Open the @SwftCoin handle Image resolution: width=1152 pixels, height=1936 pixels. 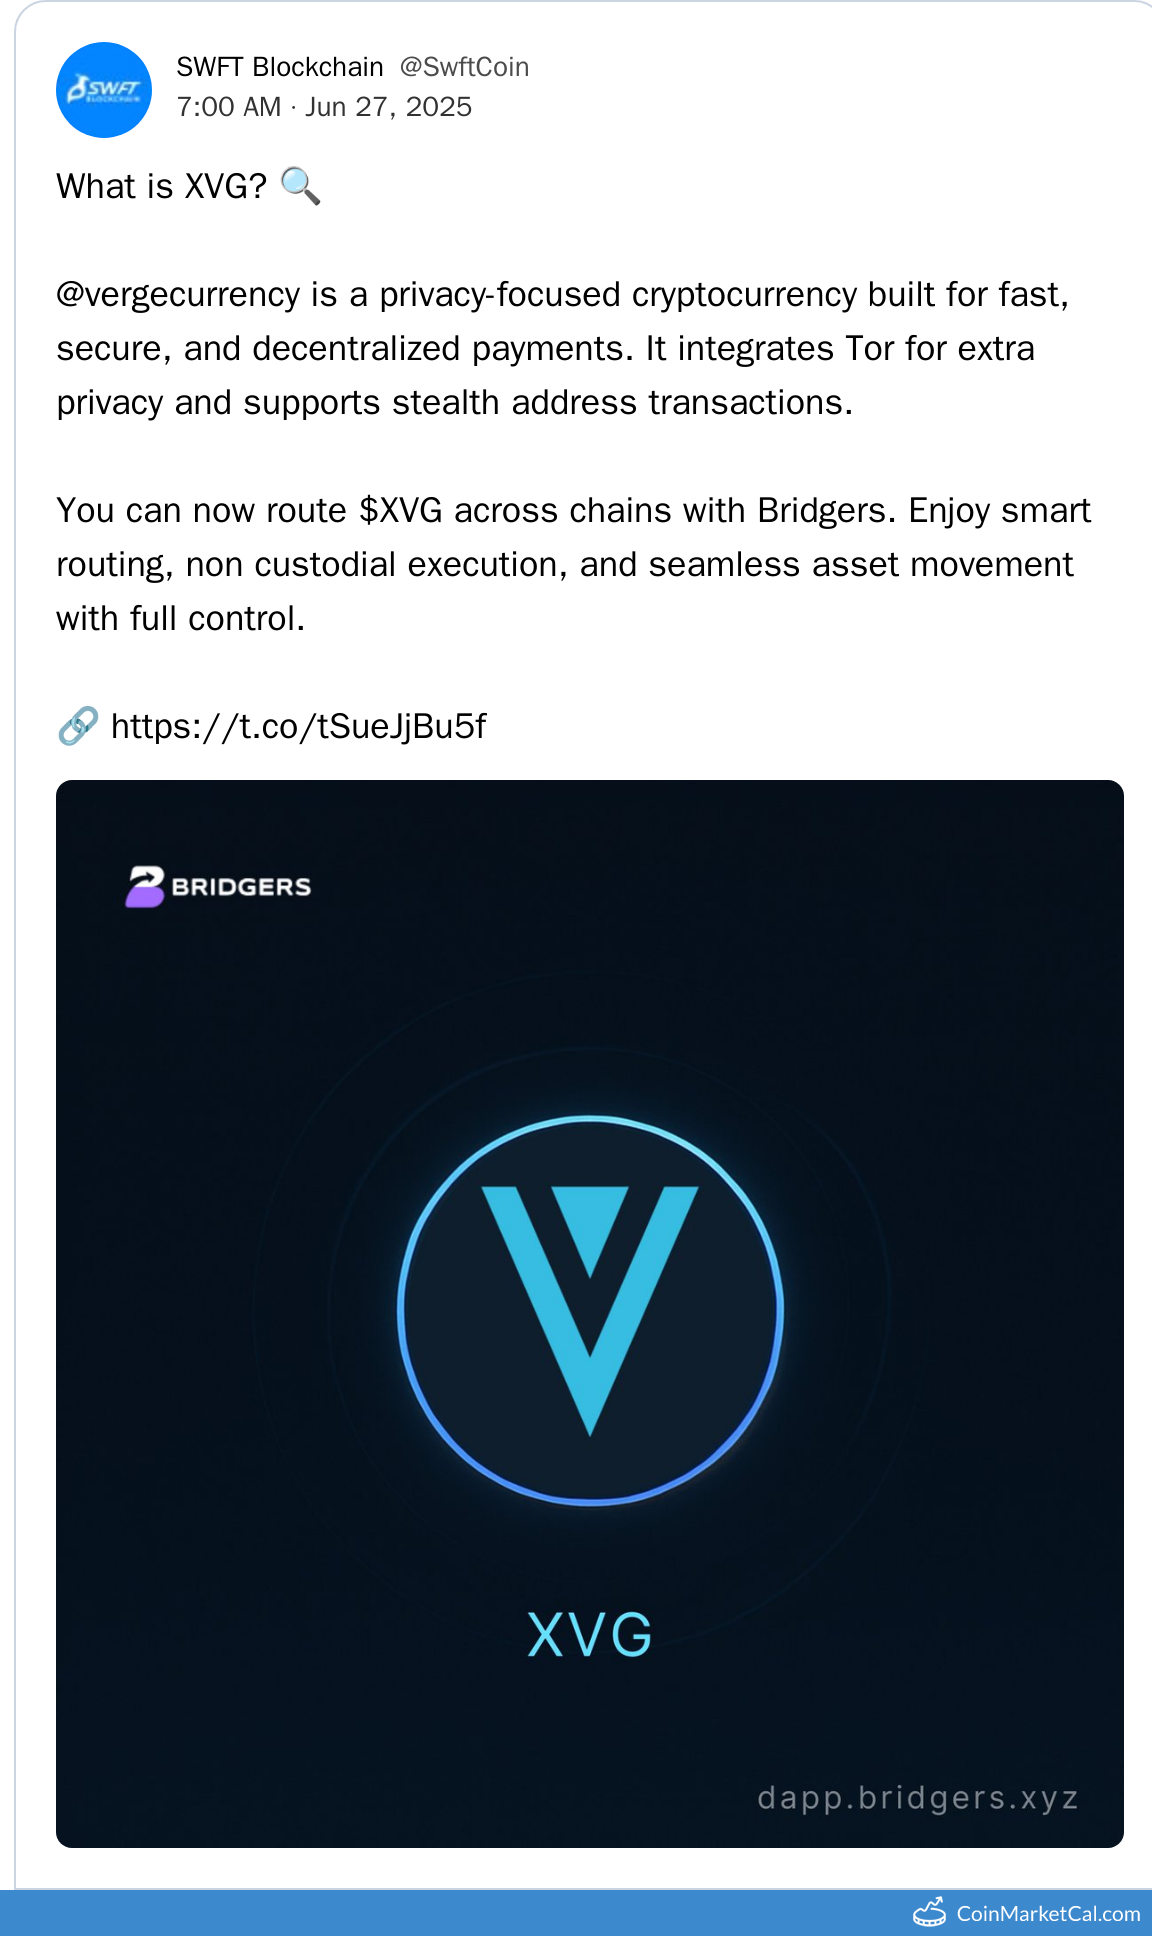point(464,67)
